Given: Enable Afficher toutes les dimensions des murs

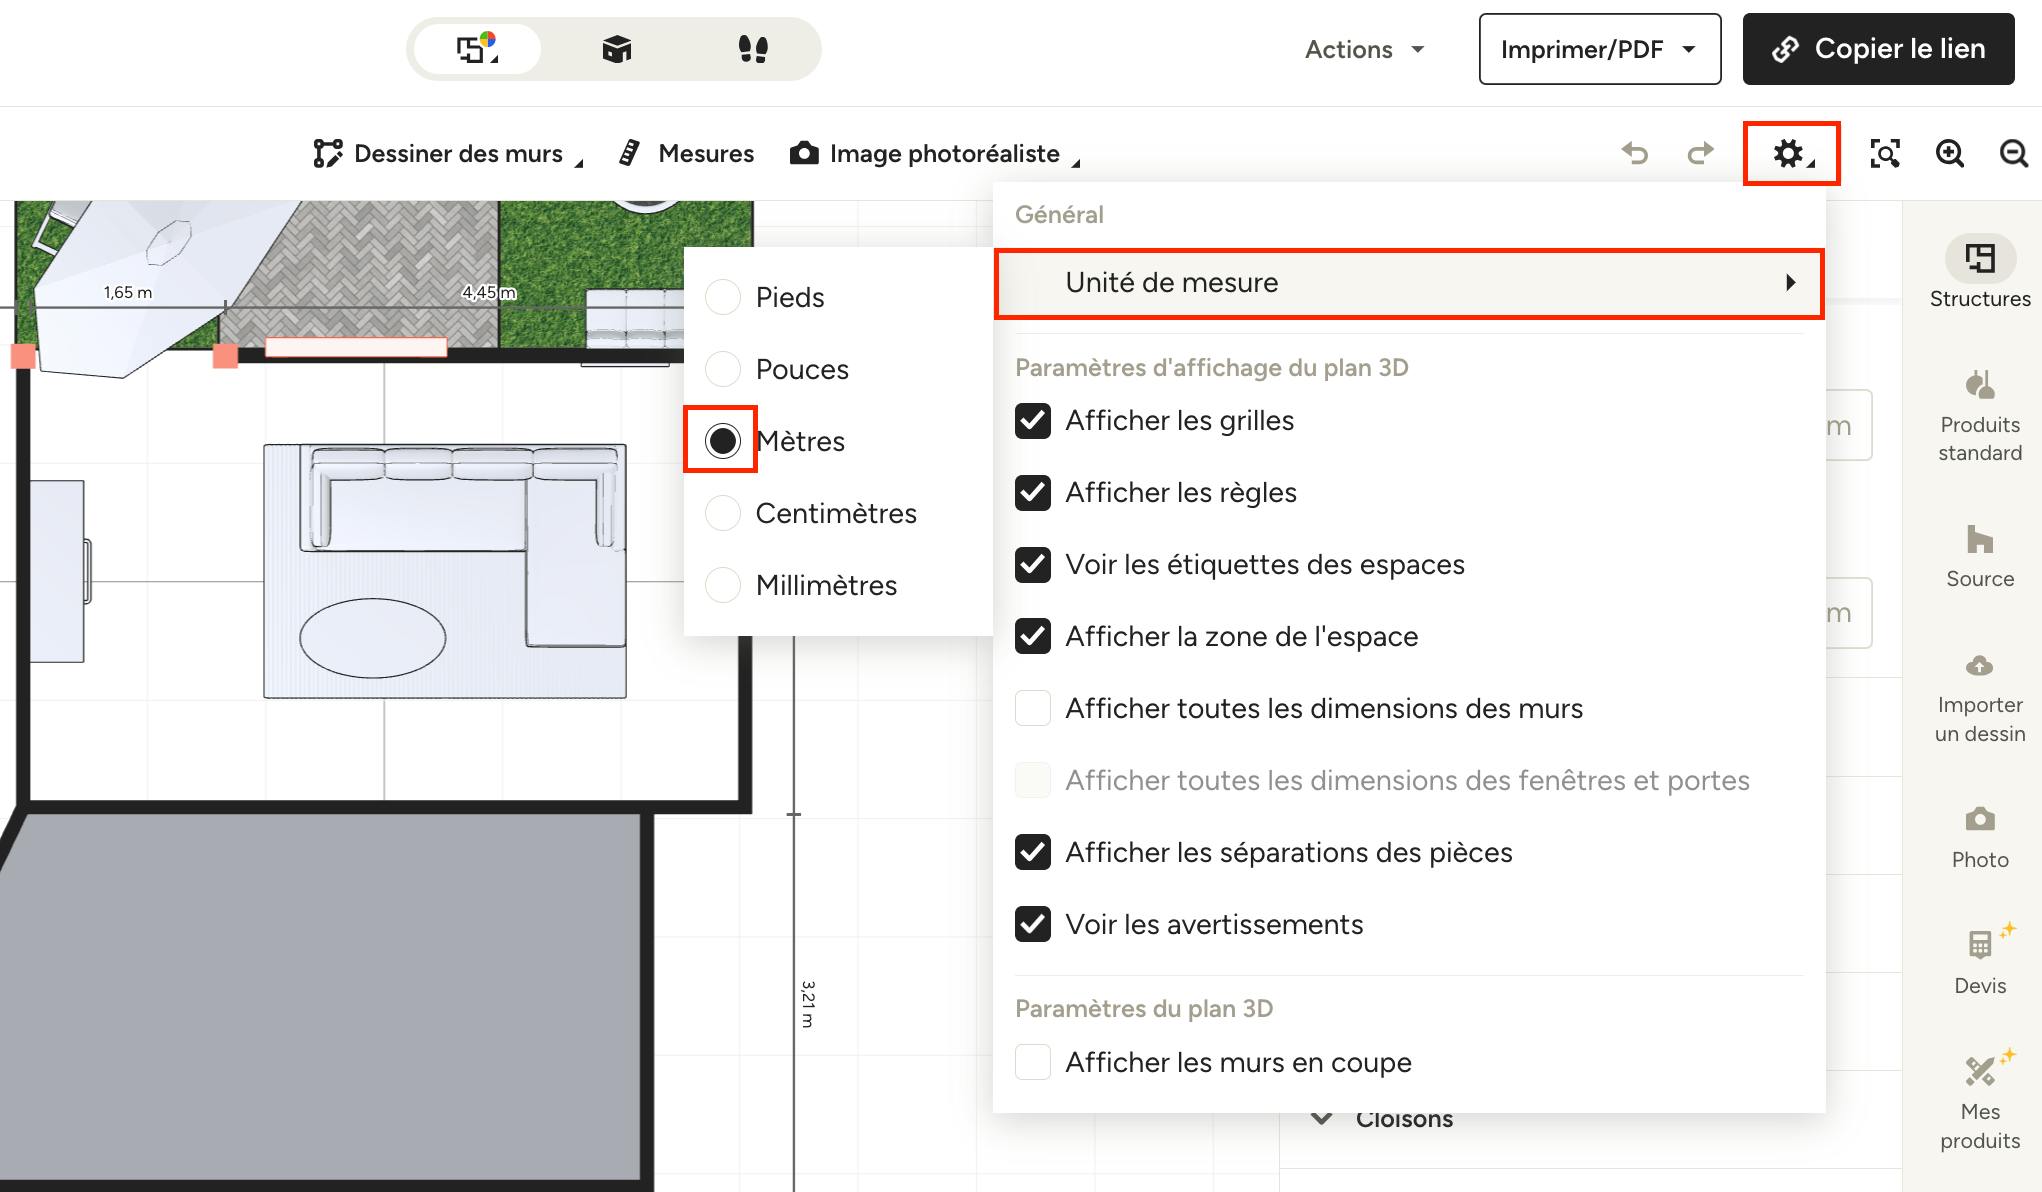Looking at the screenshot, I should click(x=1033, y=708).
